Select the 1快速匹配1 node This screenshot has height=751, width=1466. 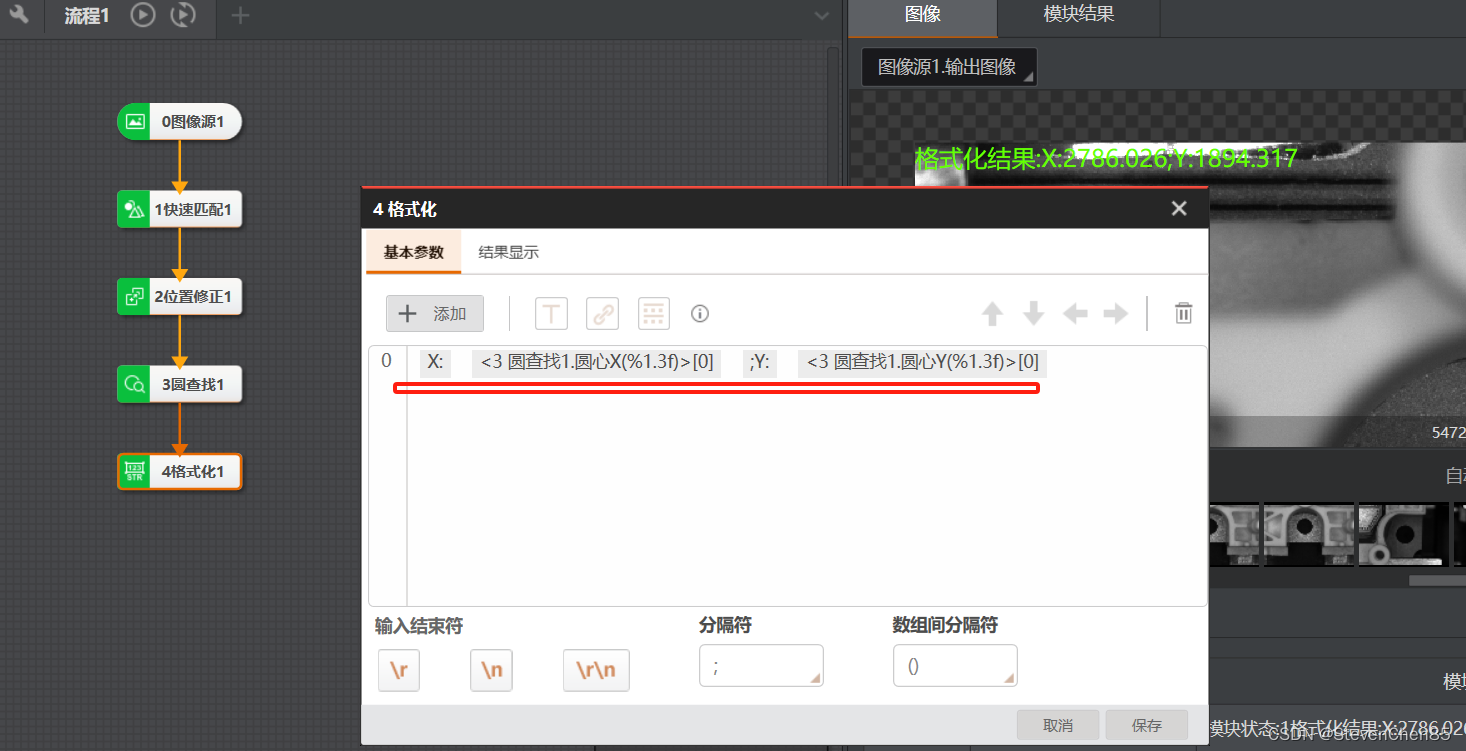[180, 209]
